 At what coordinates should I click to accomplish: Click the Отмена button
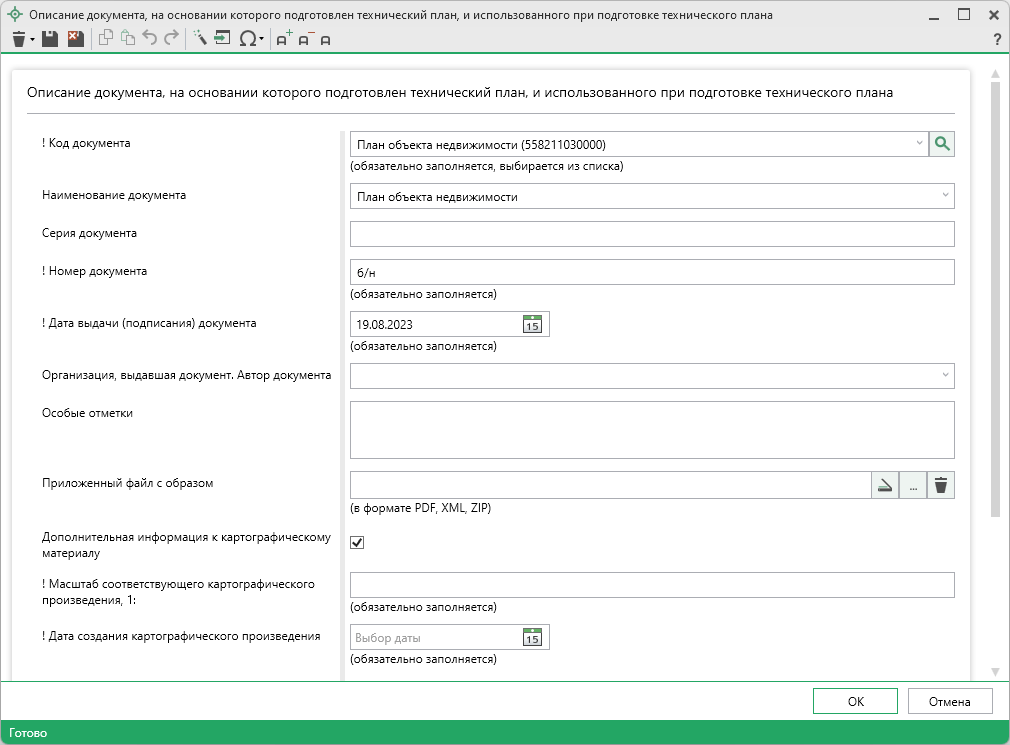949,701
